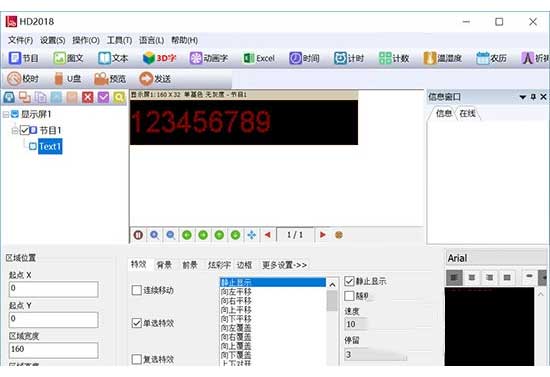Open the 校时 time sync tool
The image size is (550, 377).
[23, 79]
